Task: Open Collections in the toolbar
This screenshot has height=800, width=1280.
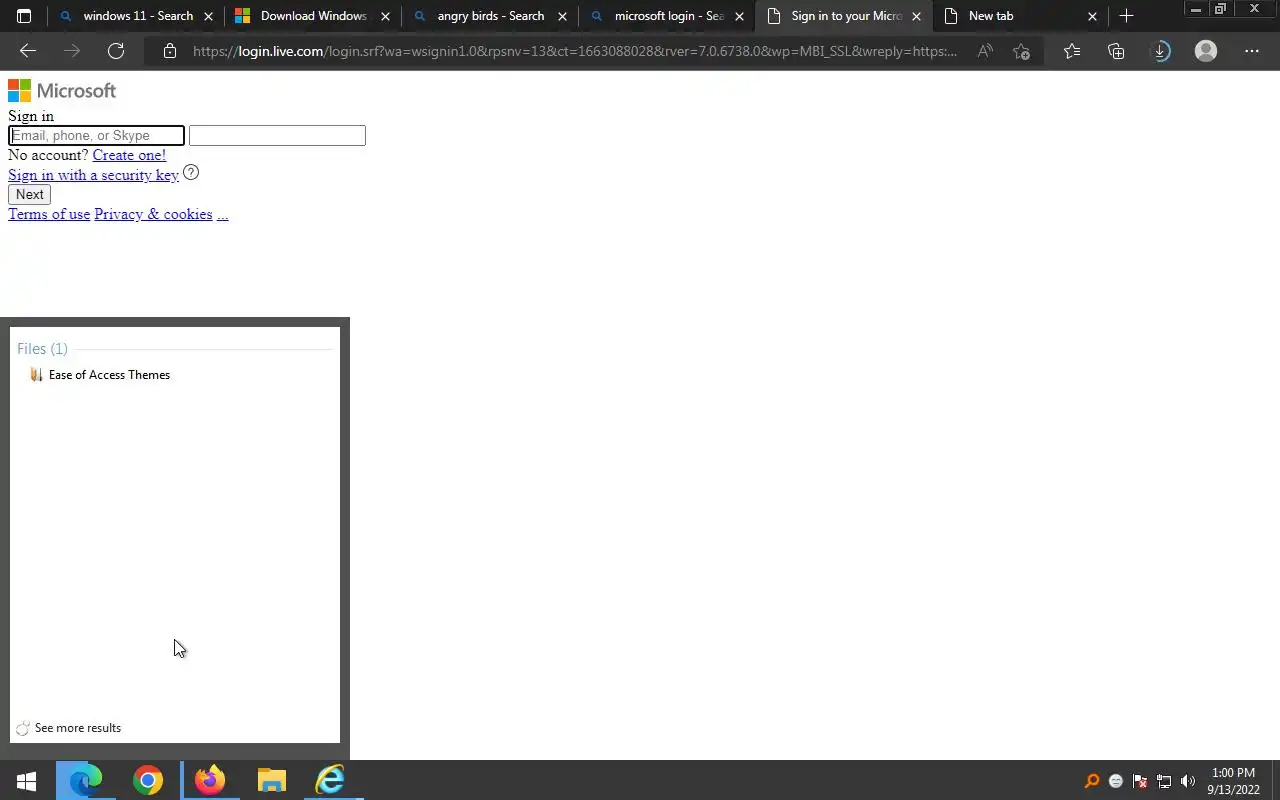Action: (x=1116, y=51)
